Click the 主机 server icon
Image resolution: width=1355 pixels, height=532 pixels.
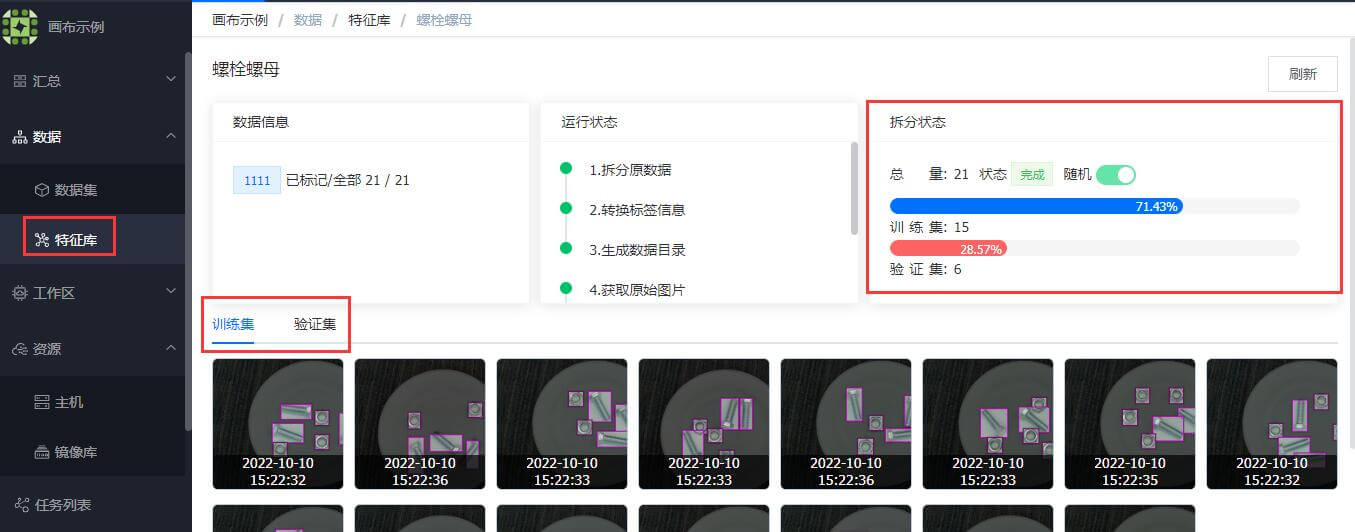(x=42, y=402)
